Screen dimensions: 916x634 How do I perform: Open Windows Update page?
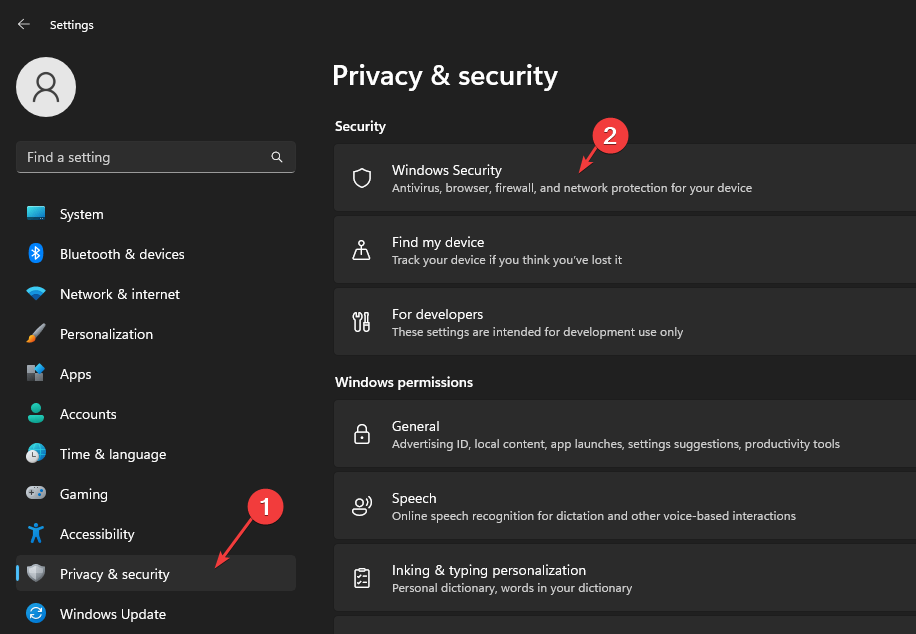pyautogui.click(x=155, y=614)
